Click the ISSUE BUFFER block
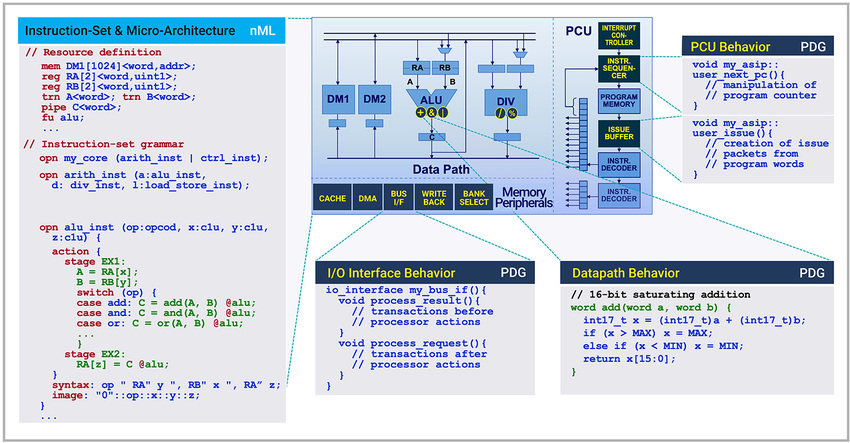850x443 pixels. click(x=618, y=131)
